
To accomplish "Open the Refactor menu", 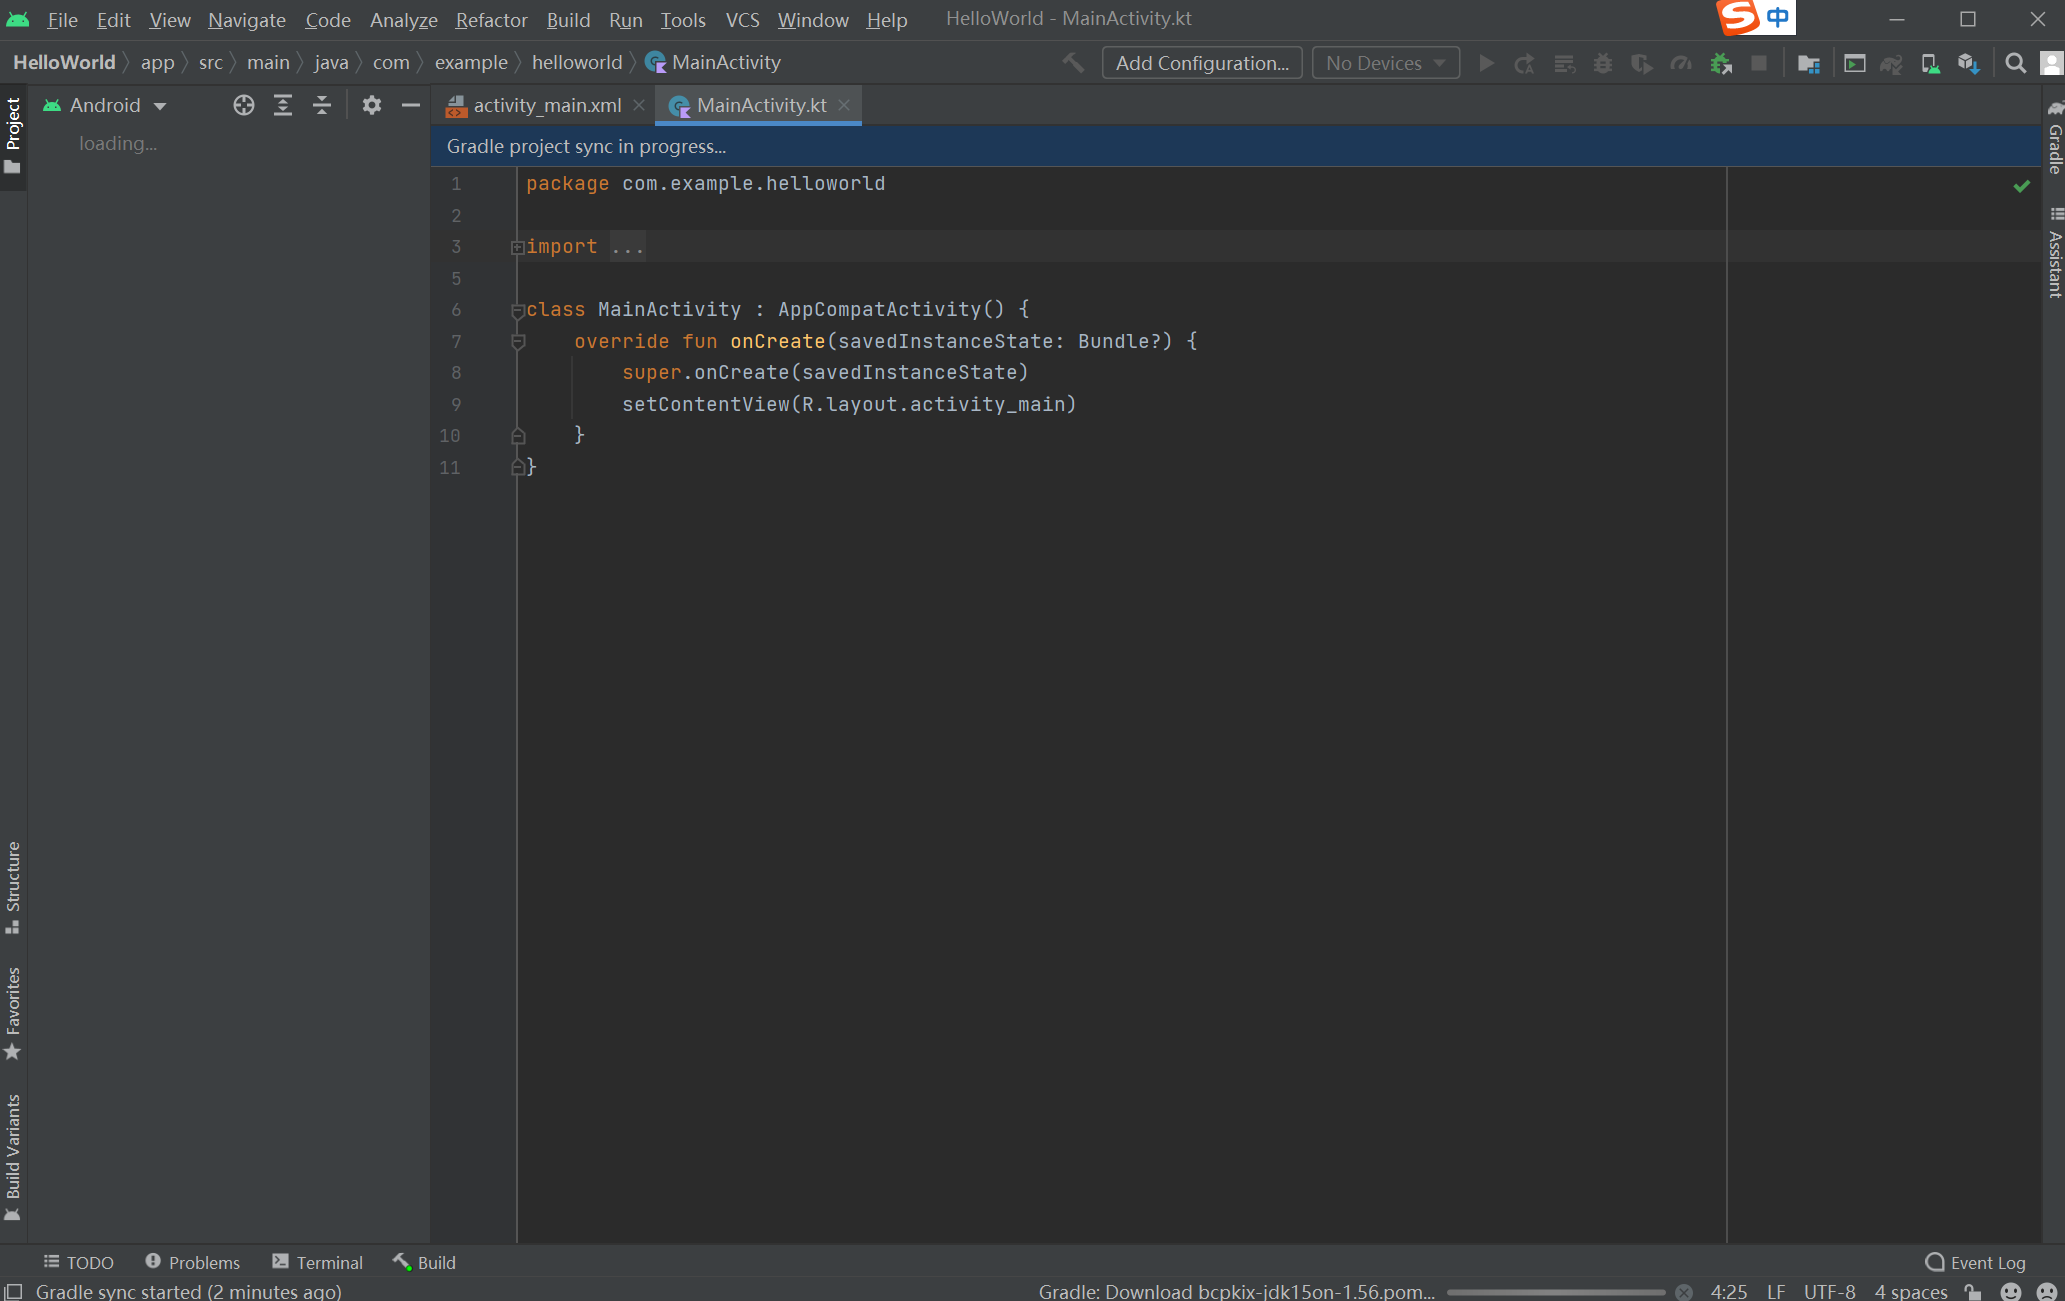I will coord(491,20).
